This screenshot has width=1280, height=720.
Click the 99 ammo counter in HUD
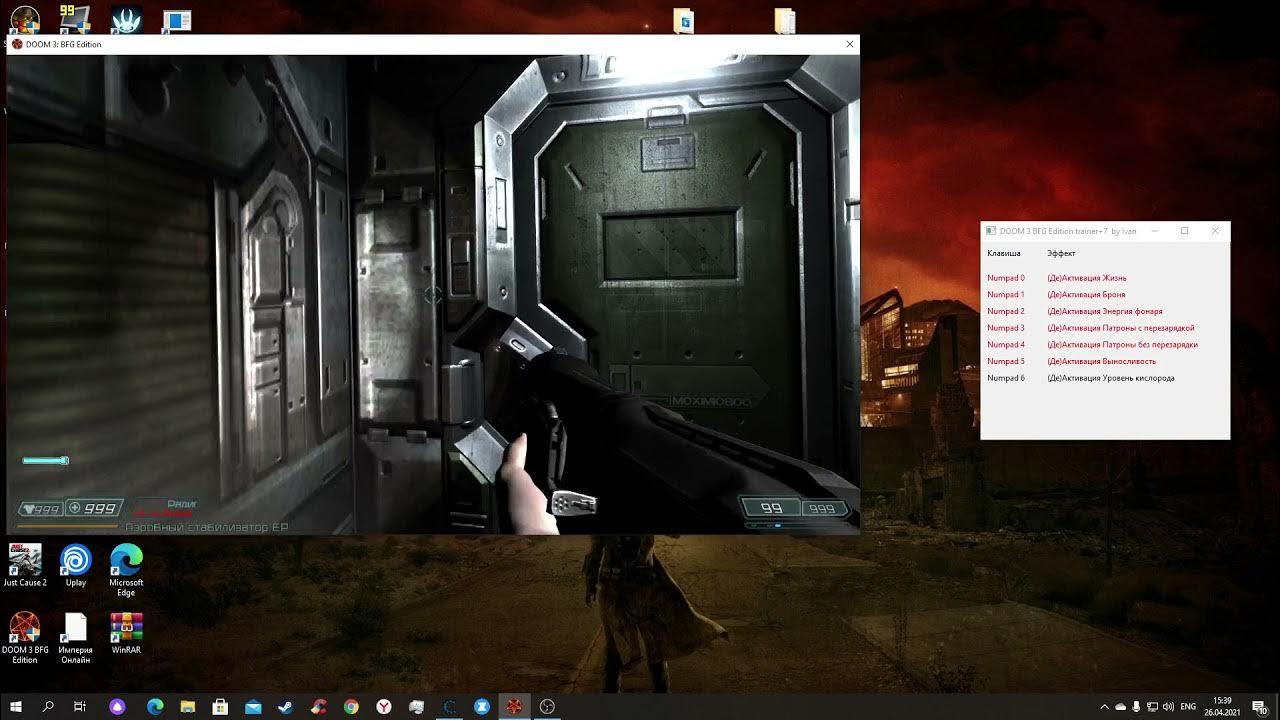click(771, 508)
